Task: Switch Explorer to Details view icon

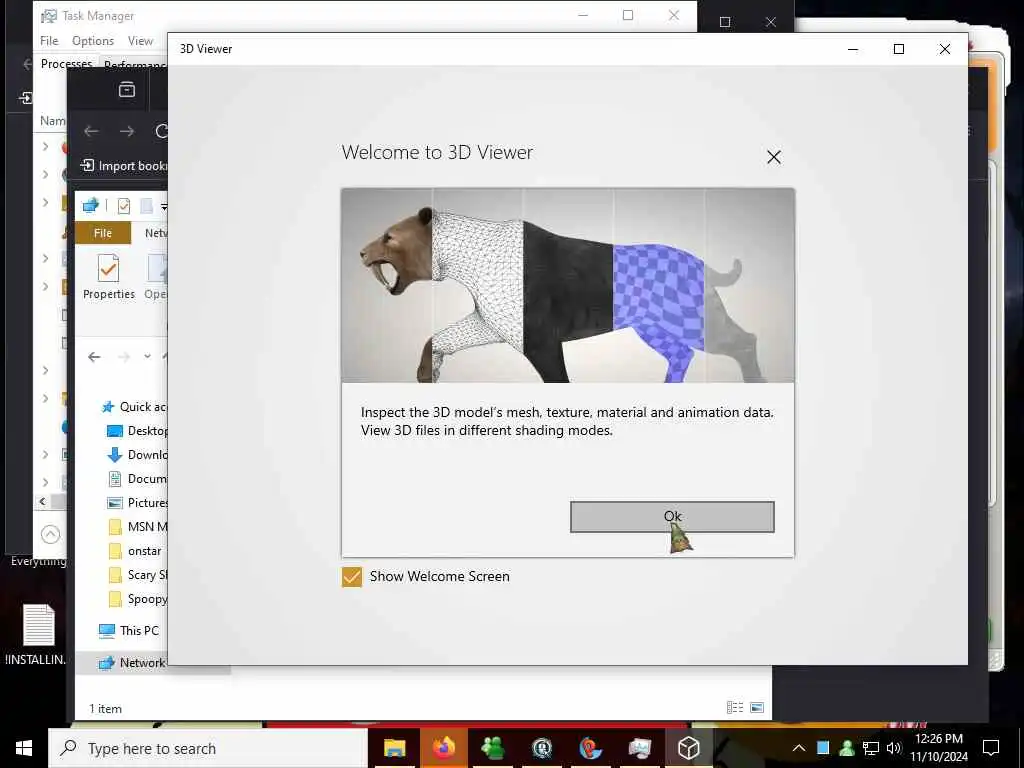Action: [x=735, y=707]
